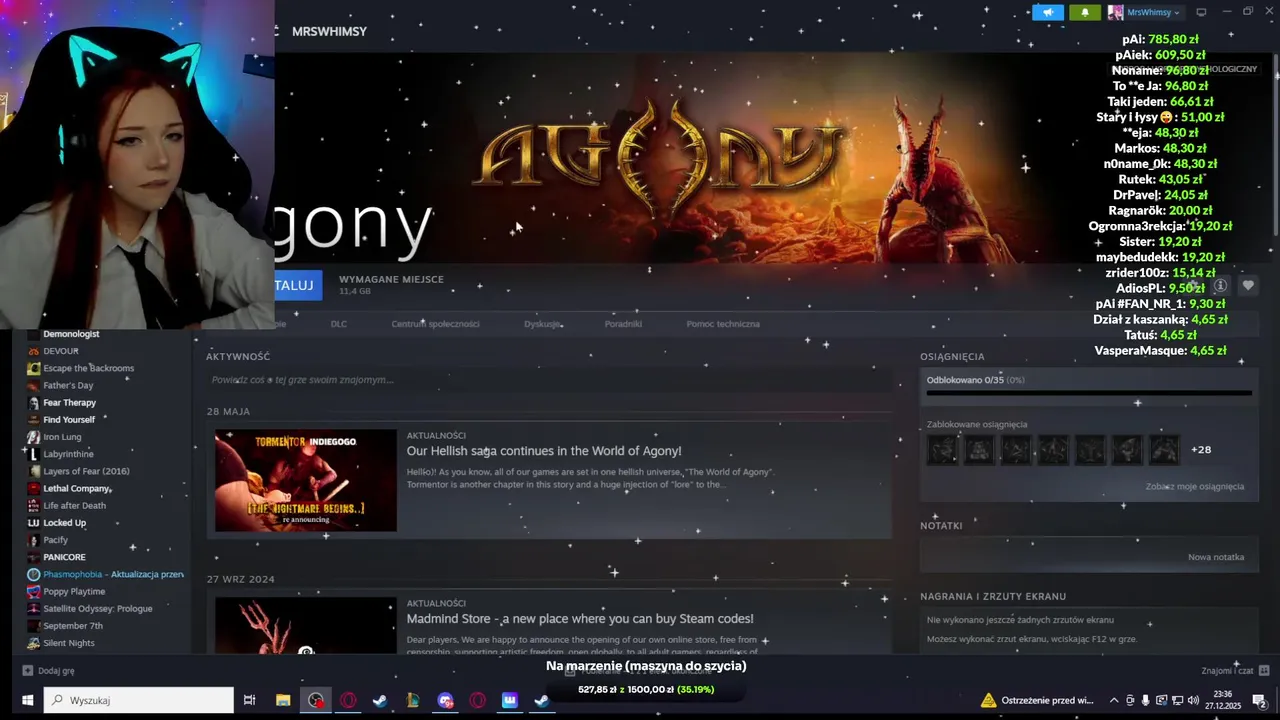Viewport: 1280px width, 720px height.
Task: Select September 7th in library
Action: click(x=73, y=626)
